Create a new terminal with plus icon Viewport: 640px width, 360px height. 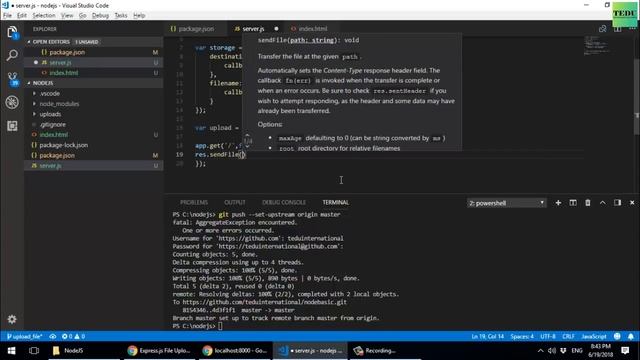pos(558,203)
